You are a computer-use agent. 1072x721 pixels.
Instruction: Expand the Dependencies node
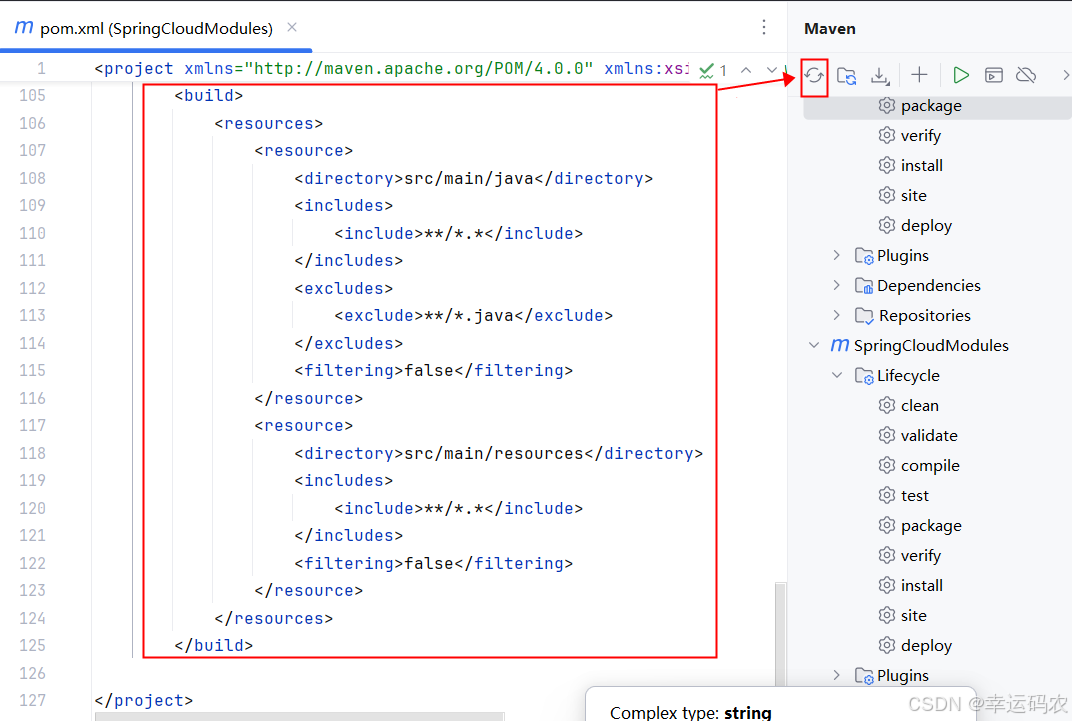[x=837, y=285]
